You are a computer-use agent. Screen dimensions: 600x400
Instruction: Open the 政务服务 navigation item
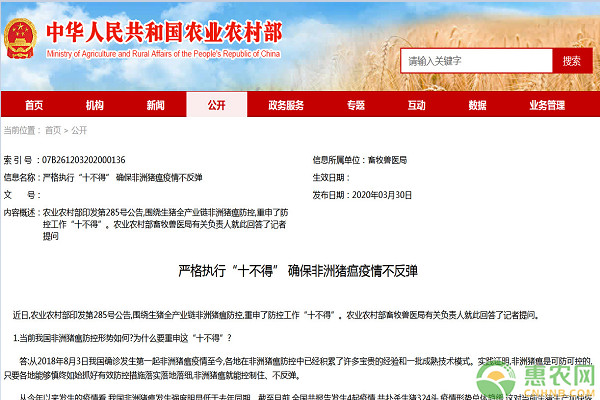286,105
